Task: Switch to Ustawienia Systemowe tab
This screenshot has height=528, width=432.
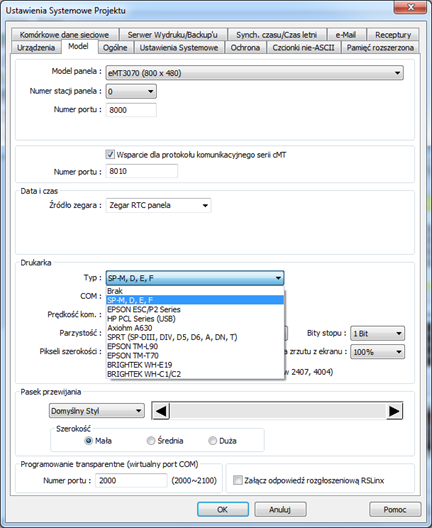Action: (179, 47)
